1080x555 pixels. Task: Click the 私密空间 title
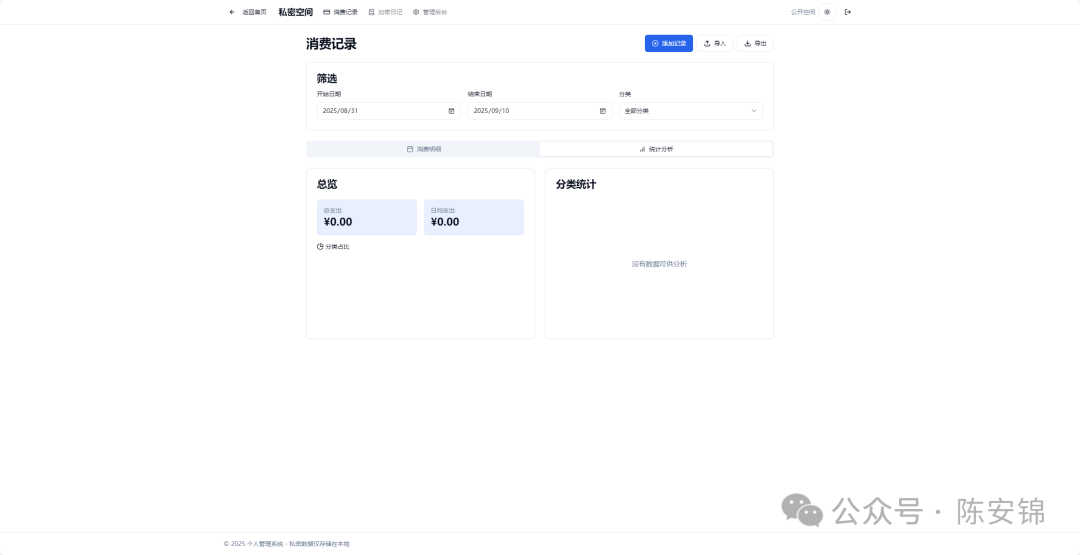coord(295,12)
